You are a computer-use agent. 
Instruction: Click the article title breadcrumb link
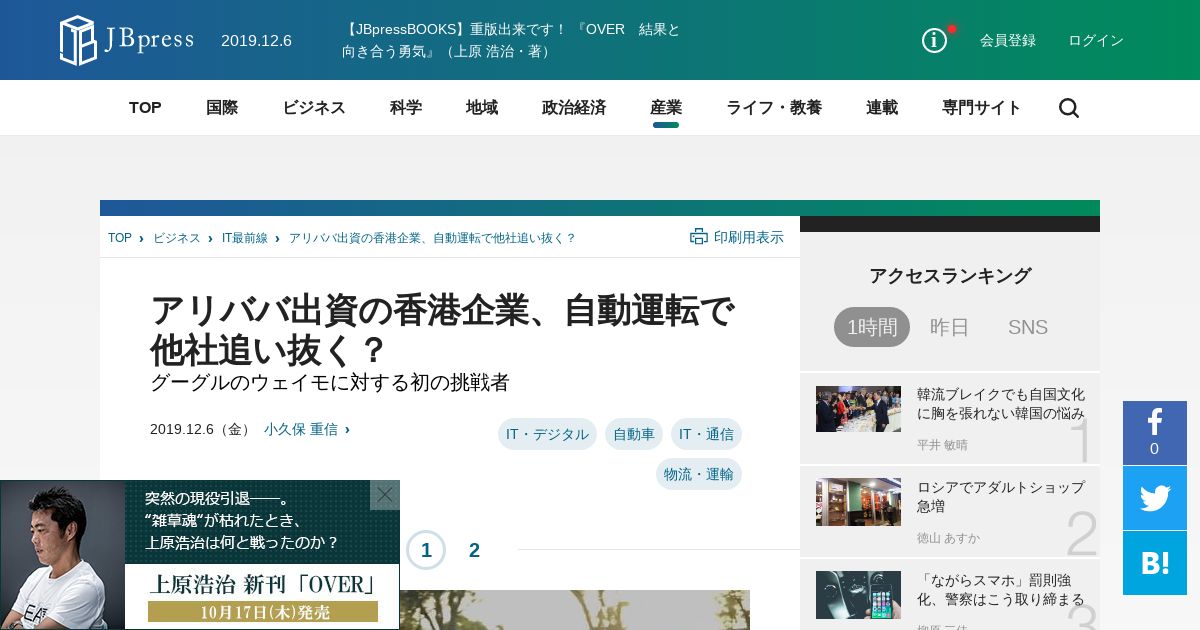click(x=432, y=238)
